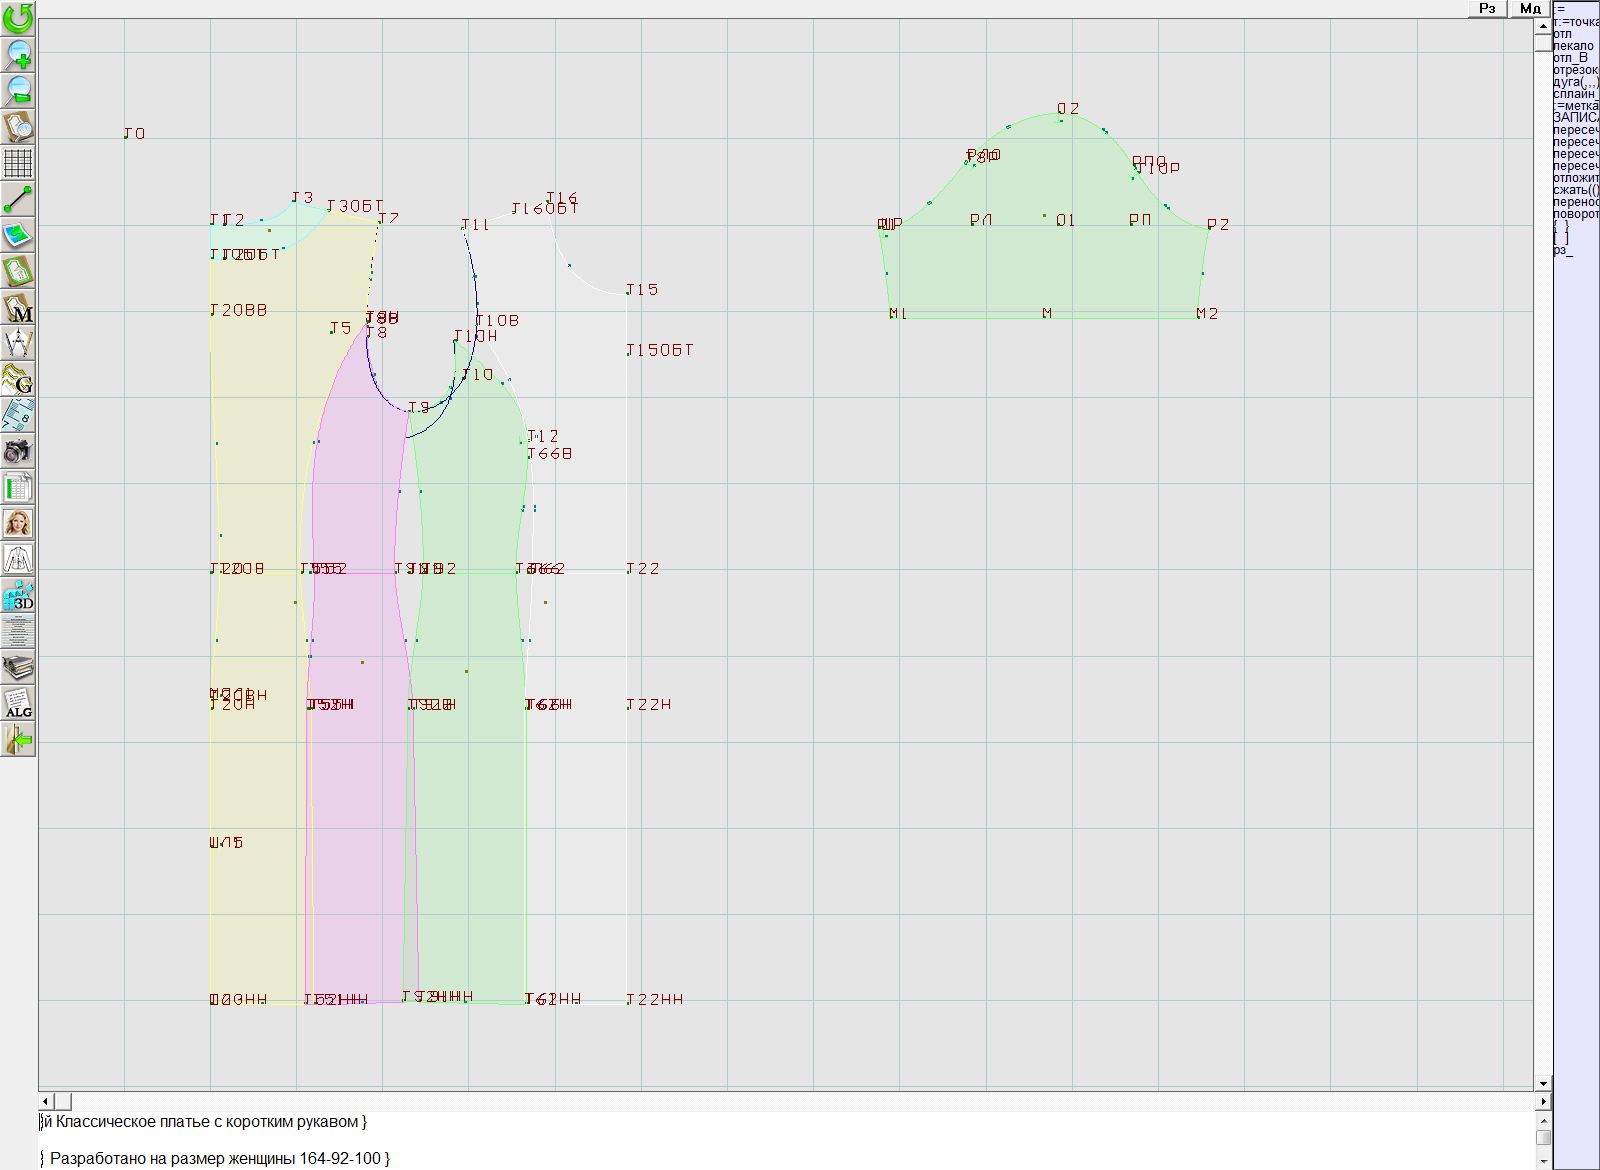Toggle the grid display icon

(18, 162)
